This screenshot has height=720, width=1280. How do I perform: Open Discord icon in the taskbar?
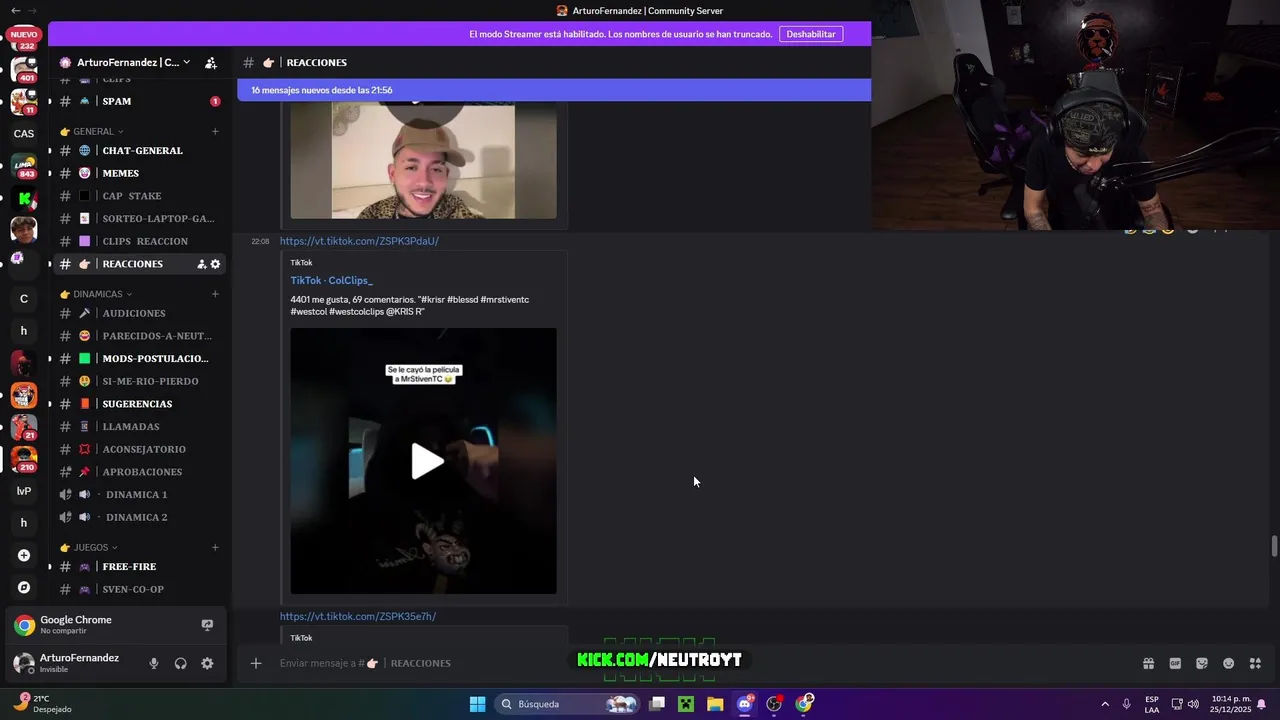click(x=745, y=704)
